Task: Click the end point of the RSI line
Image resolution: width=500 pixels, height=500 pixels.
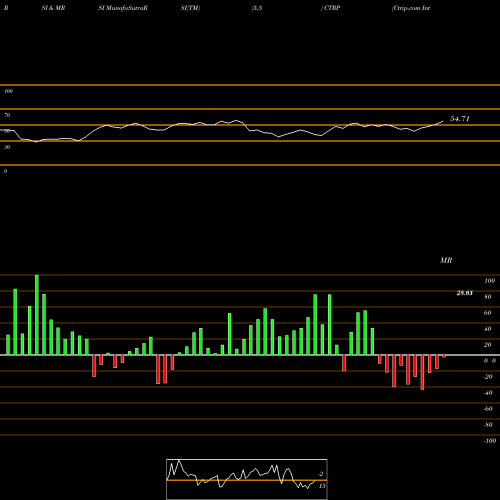Action: pos(443,121)
